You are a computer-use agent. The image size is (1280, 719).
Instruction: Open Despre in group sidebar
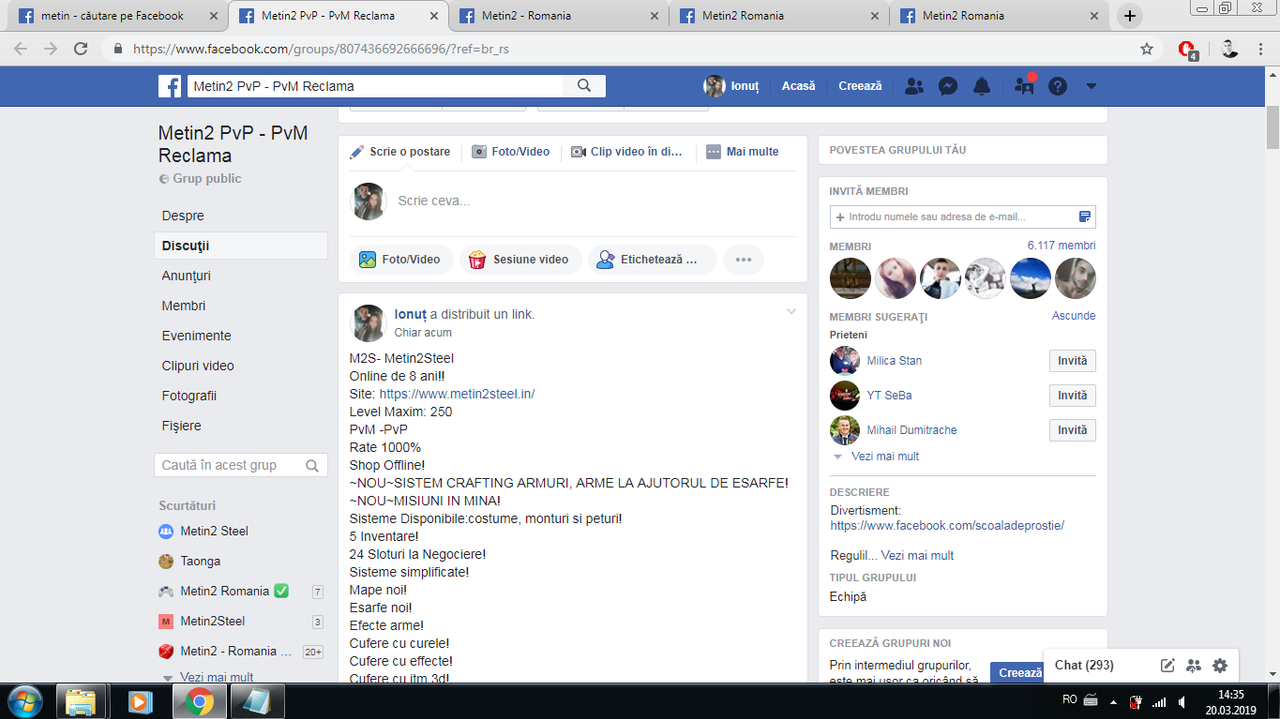[183, 215]
